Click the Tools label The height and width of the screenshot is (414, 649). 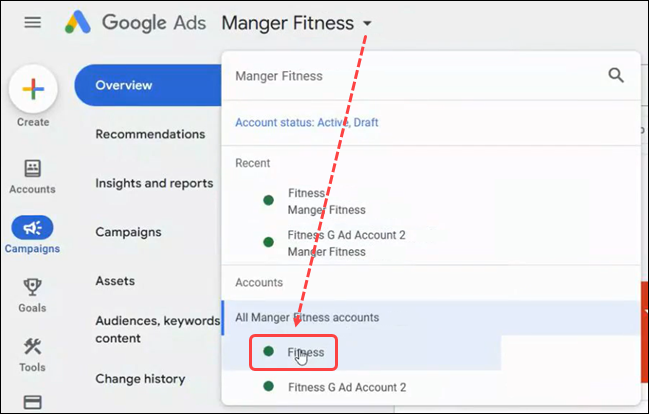coord(32,367)
